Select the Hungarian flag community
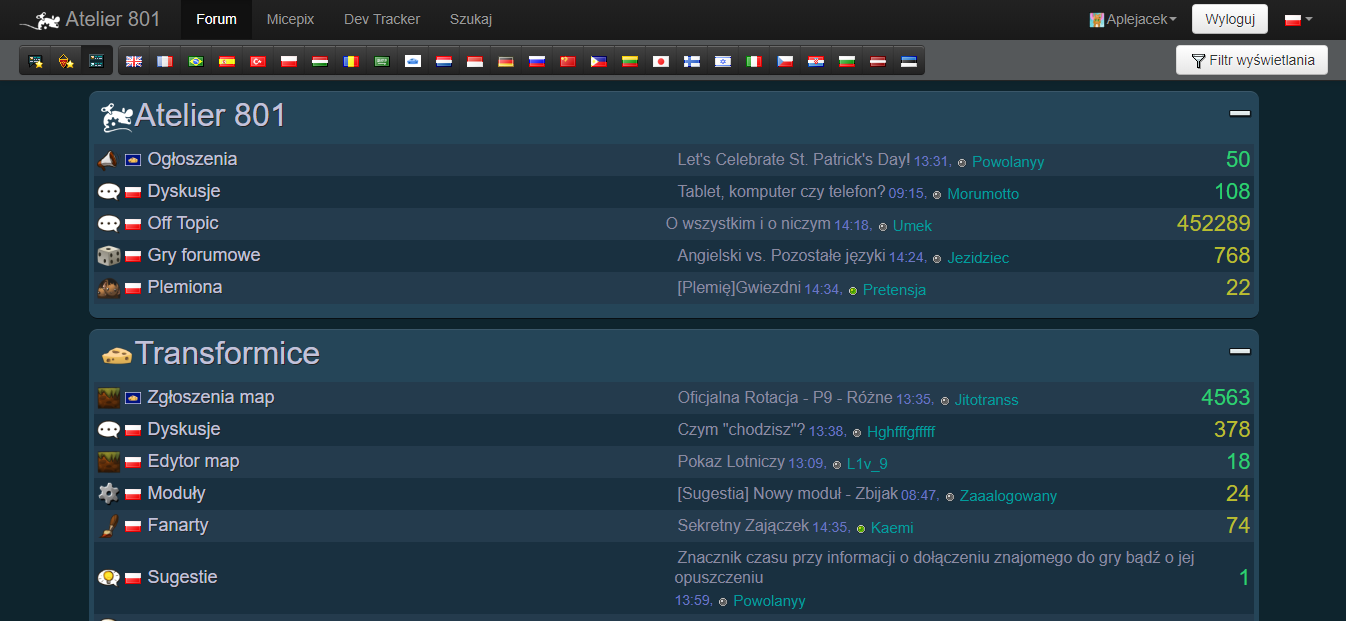The height and width of the screenshot is (621, 1346). (x=320, y=61)
